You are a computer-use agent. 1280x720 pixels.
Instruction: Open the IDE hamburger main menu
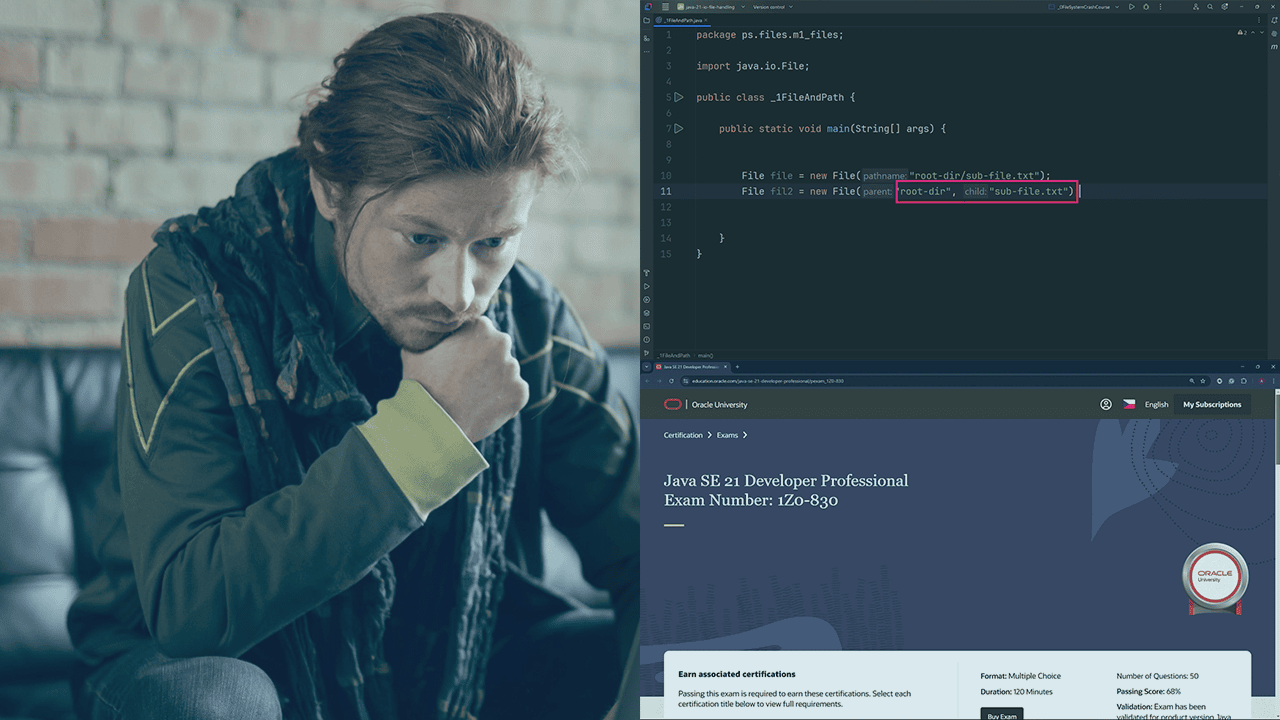click(665, 7)
